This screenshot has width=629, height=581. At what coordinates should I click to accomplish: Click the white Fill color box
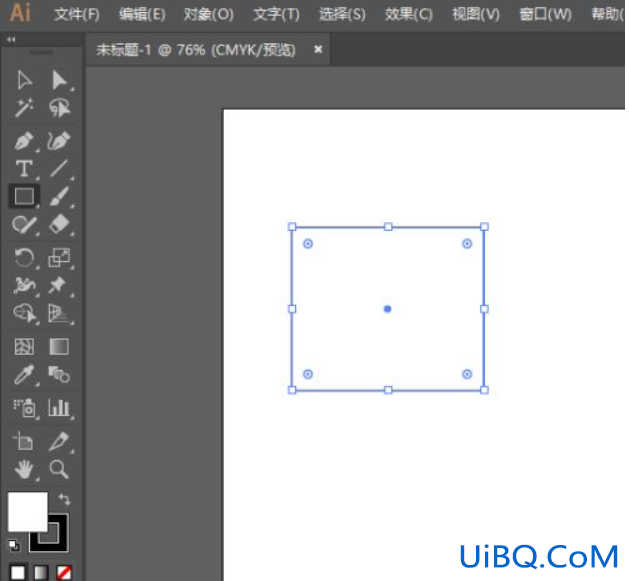[x=28, y=512]
